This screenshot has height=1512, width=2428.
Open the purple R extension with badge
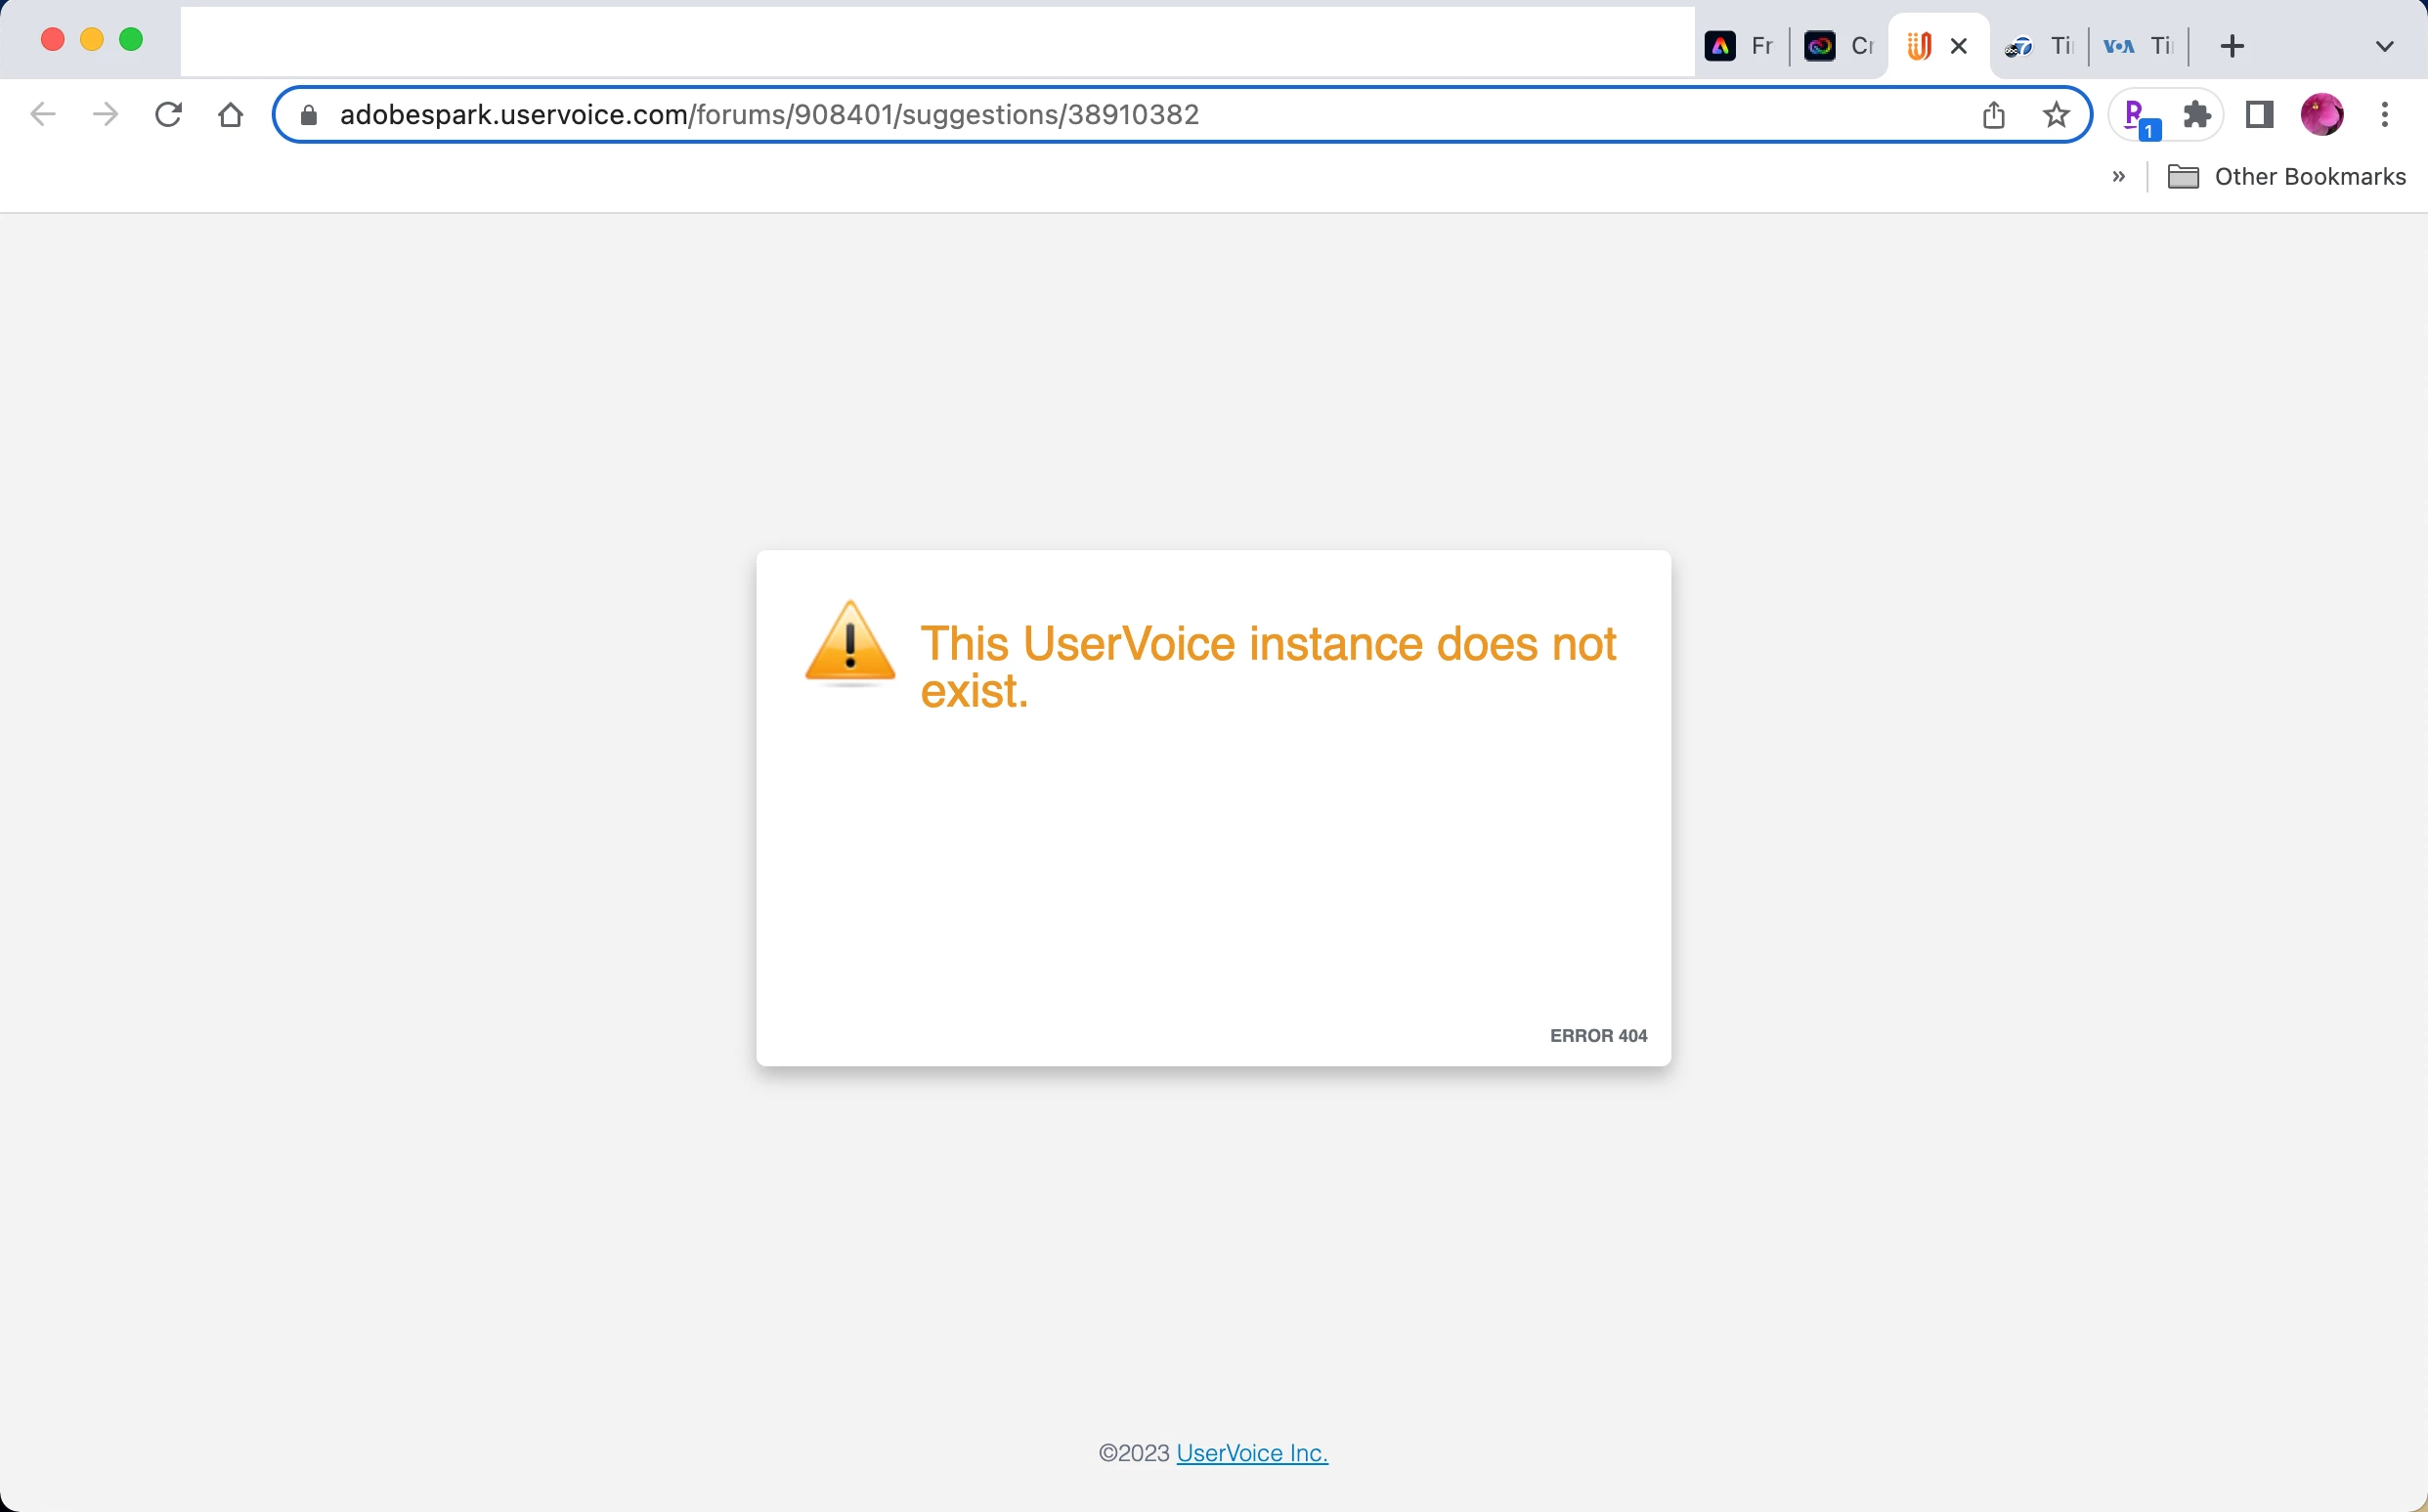[2136, 116]
